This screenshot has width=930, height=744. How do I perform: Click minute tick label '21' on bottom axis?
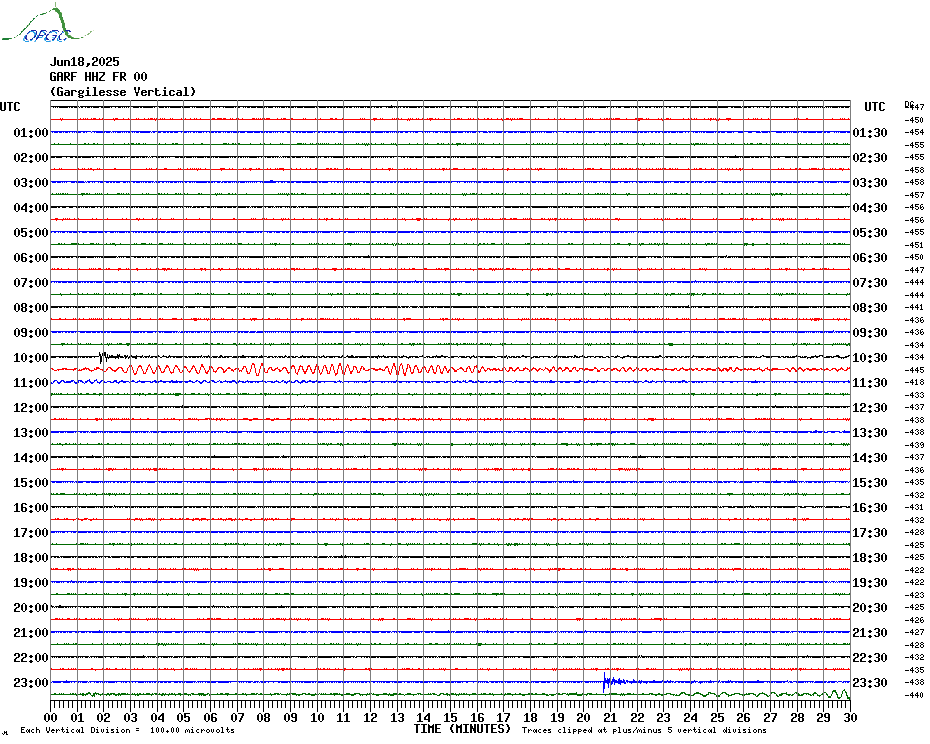point(610,717)
